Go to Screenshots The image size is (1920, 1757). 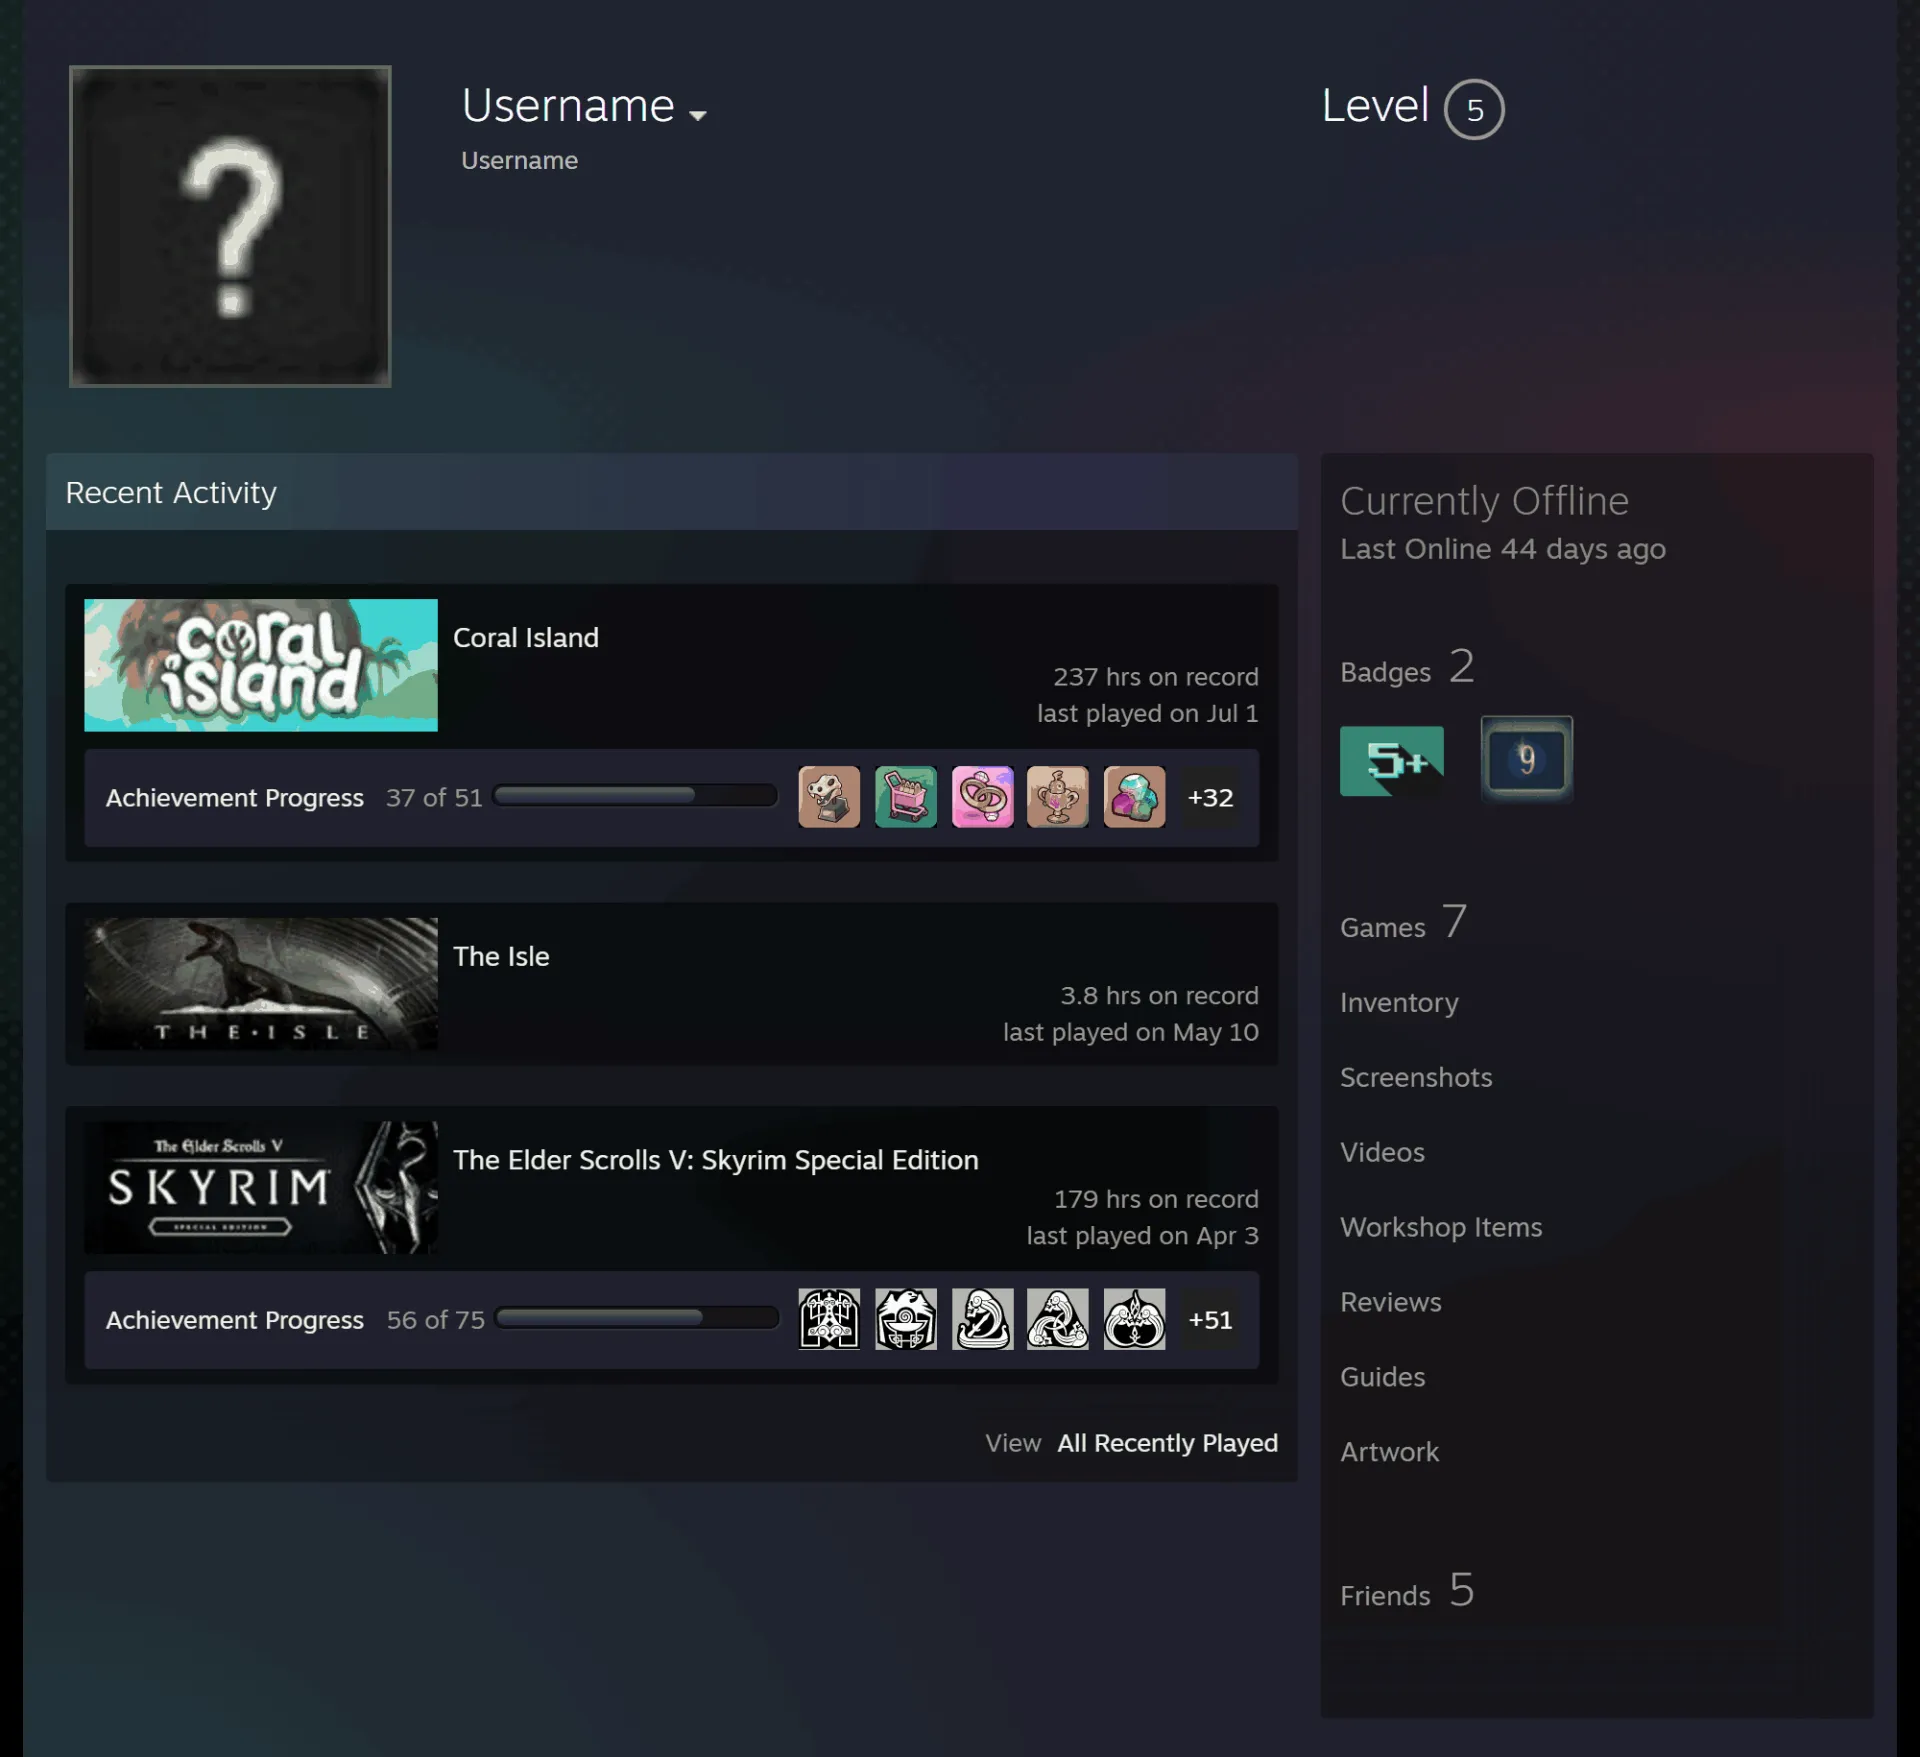(1416, 1077)
